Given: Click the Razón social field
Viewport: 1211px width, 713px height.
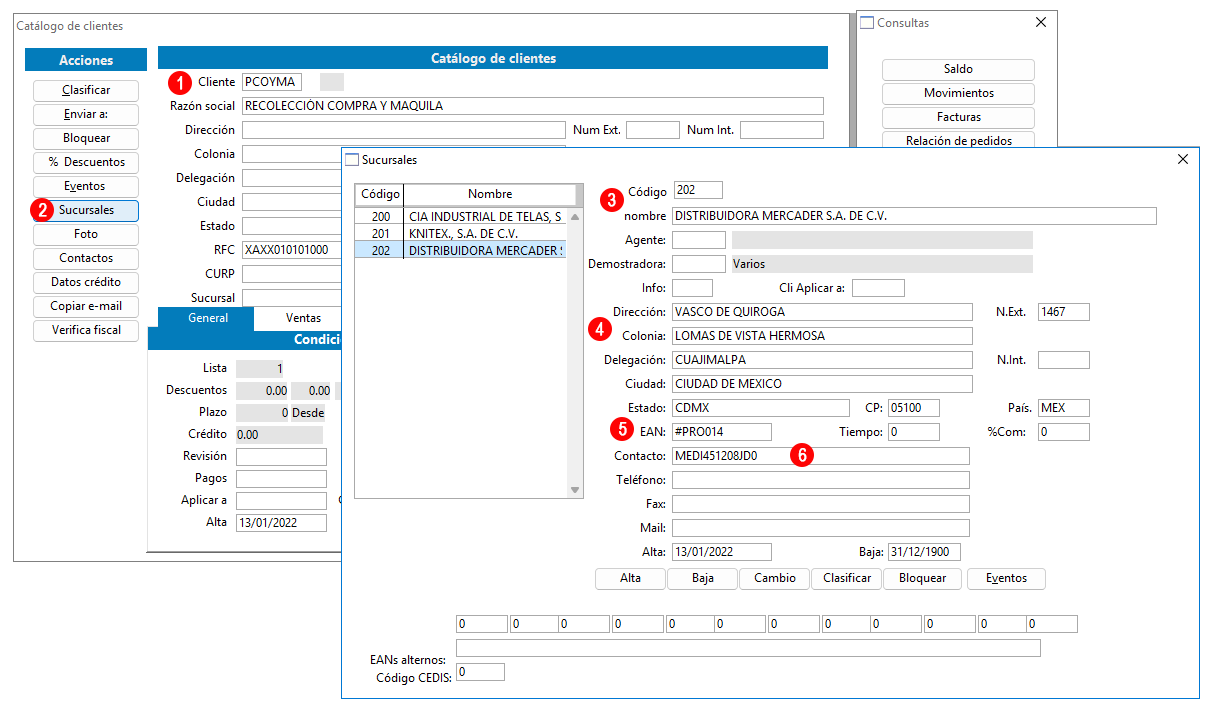Looking at the screenshot, I should [x=533, y=106].
